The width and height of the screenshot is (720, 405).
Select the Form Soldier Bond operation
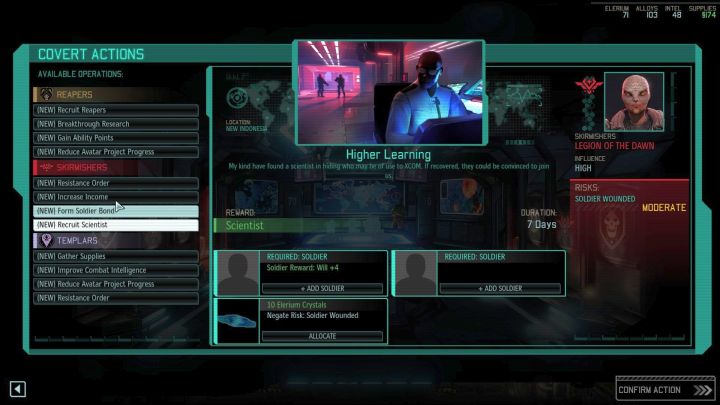(x=116, y=211)
